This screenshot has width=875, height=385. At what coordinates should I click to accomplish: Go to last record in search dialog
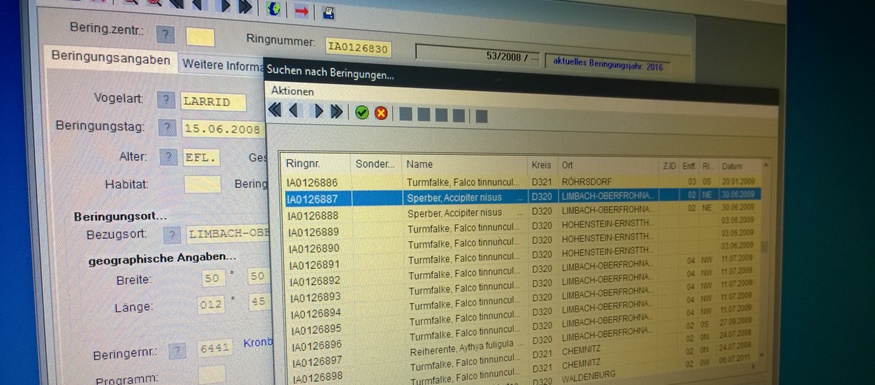336,112
